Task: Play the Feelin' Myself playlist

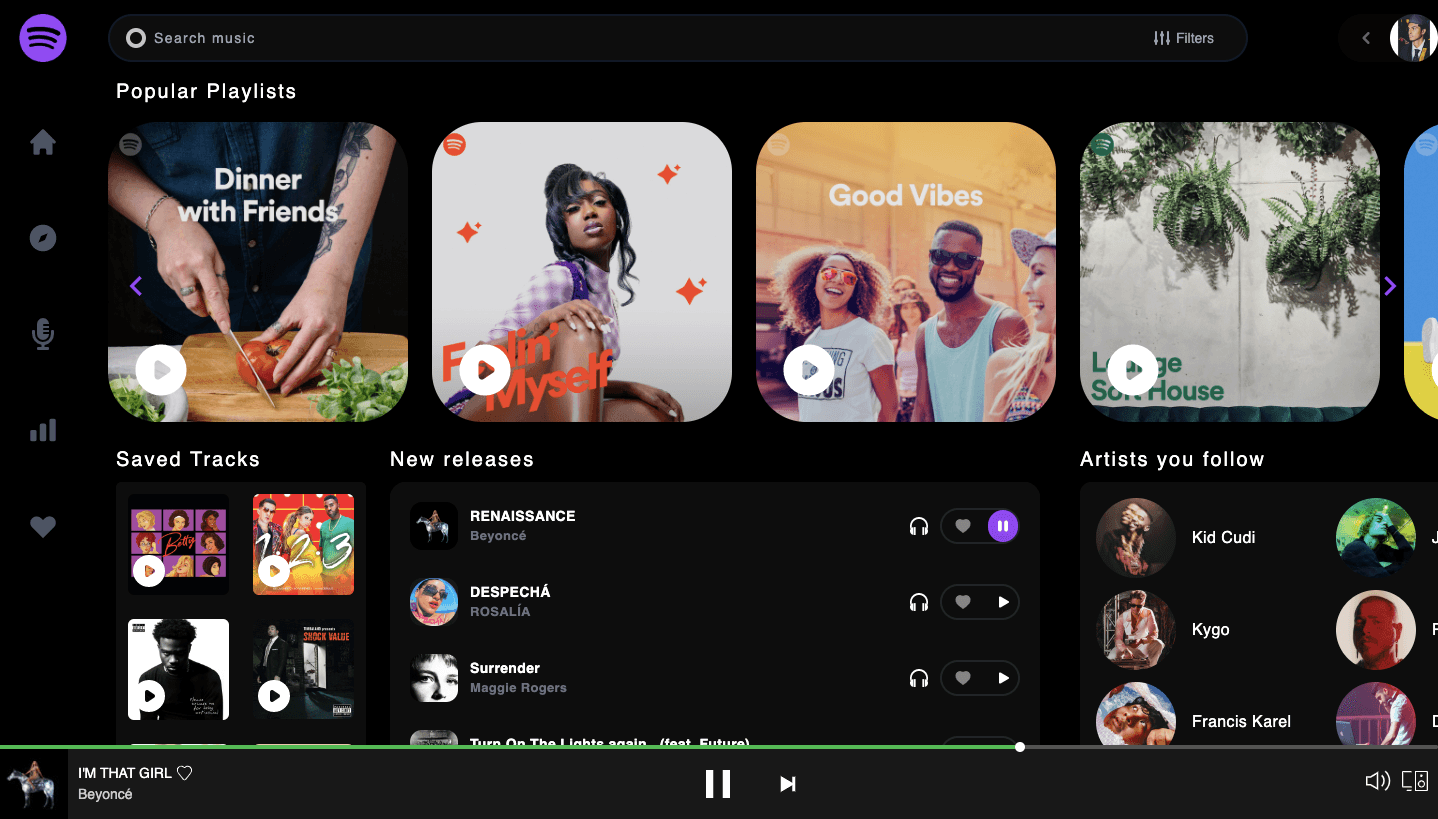Action: (485, 370)
